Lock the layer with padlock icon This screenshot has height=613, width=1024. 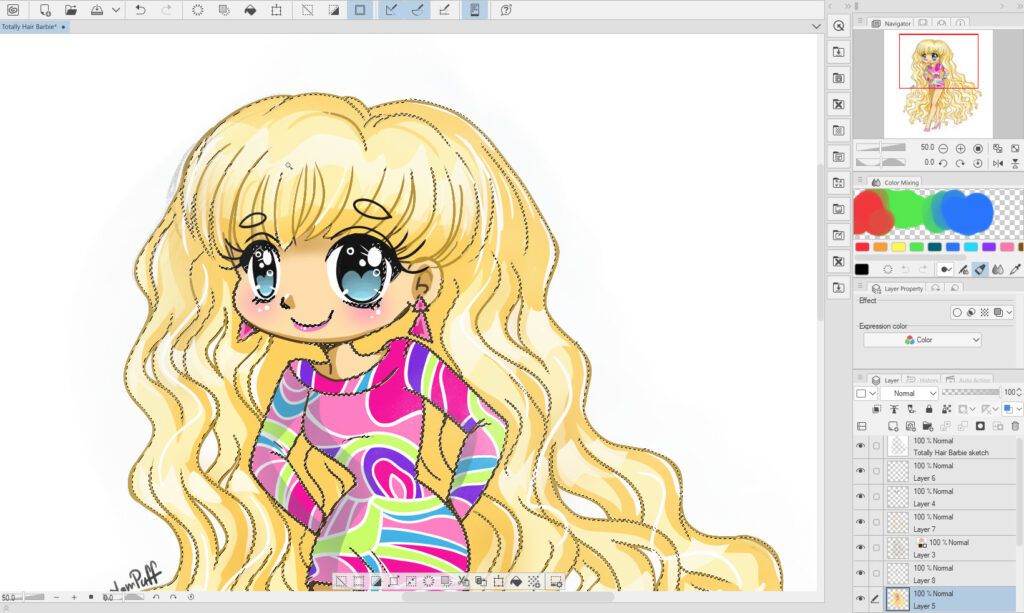point(929,409)
